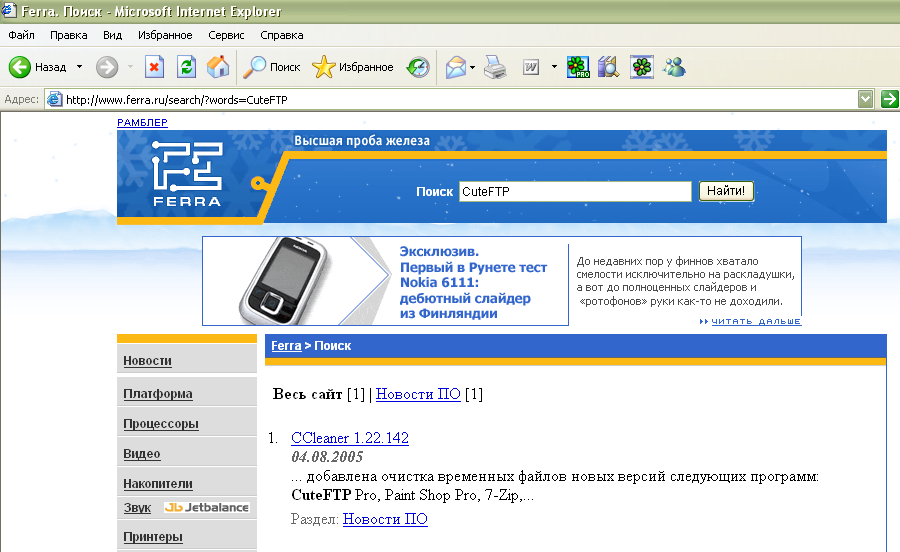Open the Поиск search toolbar button
The height and width of the screenshot is (552, 900).
click(x=271, y=67)
